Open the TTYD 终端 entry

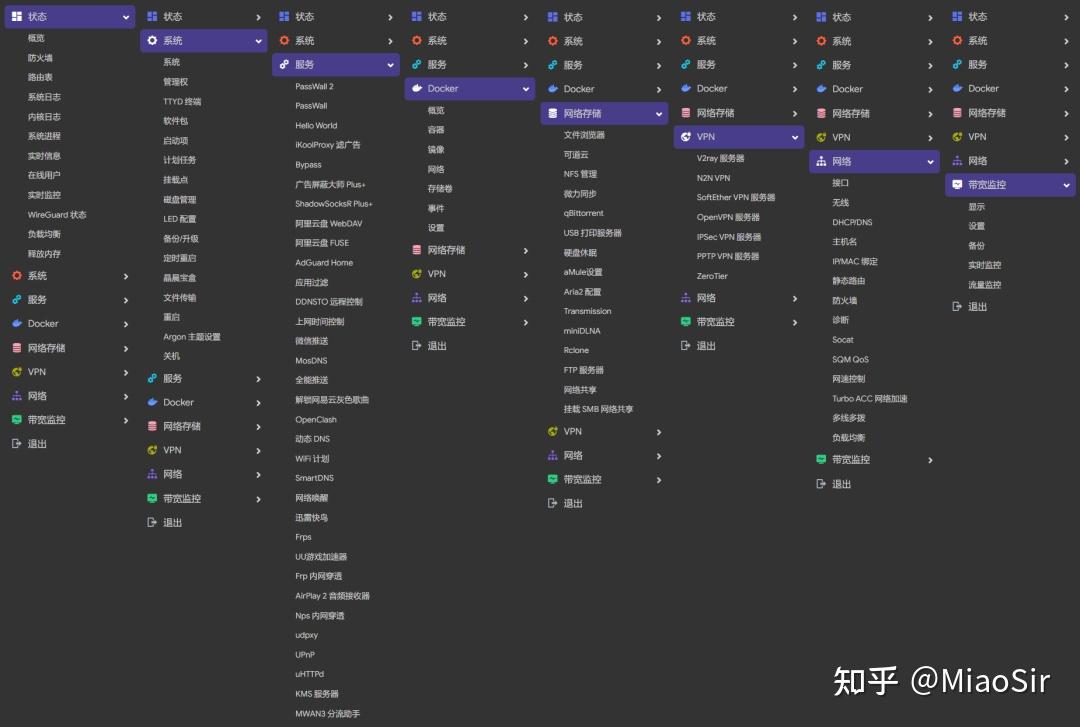[x=182, y=101]
